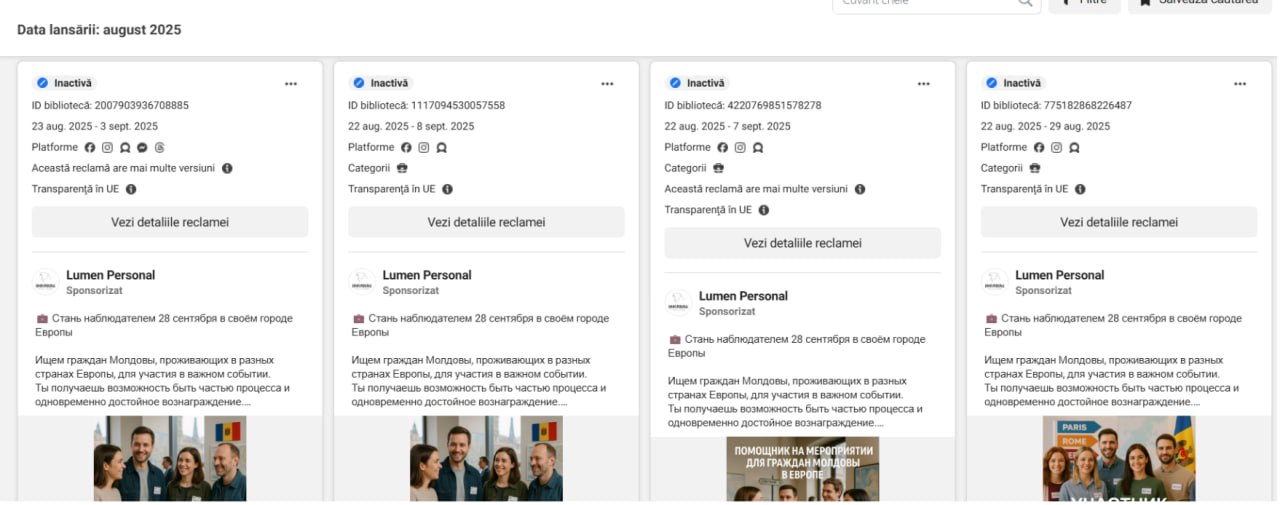
Task: Click Lumen Personal avatar in ad 22 aug.–7 sept.
Action: pyautogui.click(x=678, y=303)
